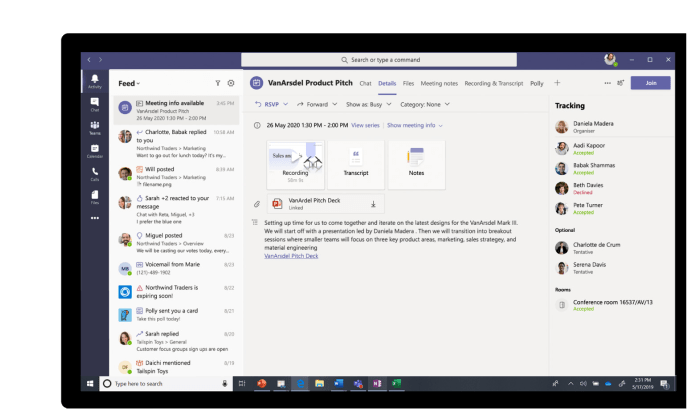Open Charlotte, Babak replied feed item

(x=176, y=144)
